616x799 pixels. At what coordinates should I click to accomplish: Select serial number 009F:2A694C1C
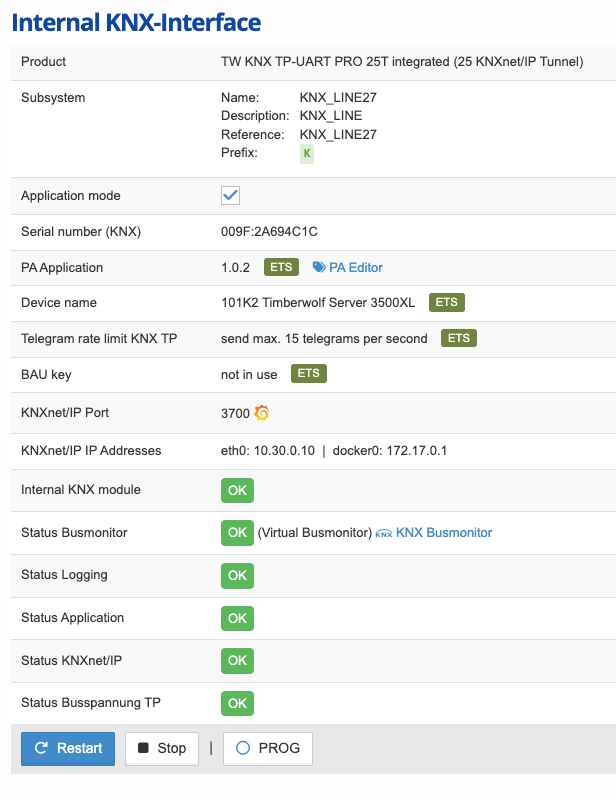269,232
